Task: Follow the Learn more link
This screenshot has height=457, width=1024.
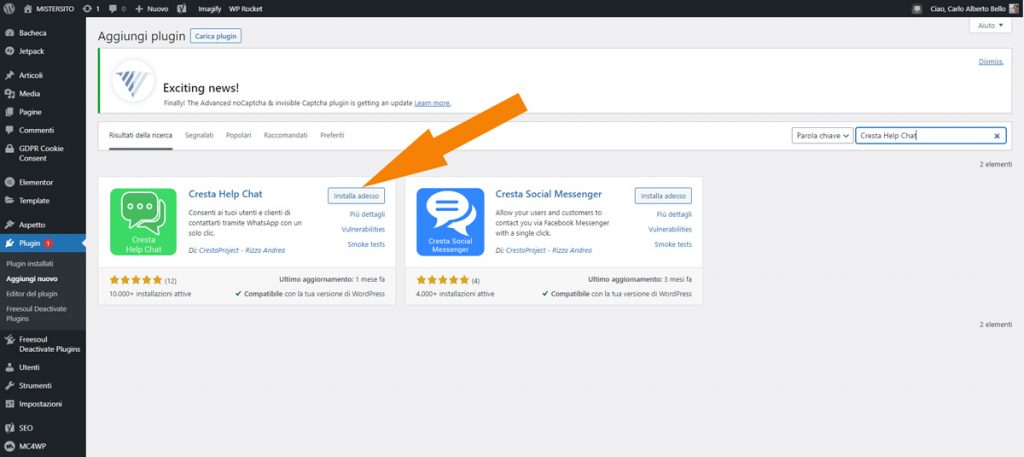Action: tap(432, 103)
